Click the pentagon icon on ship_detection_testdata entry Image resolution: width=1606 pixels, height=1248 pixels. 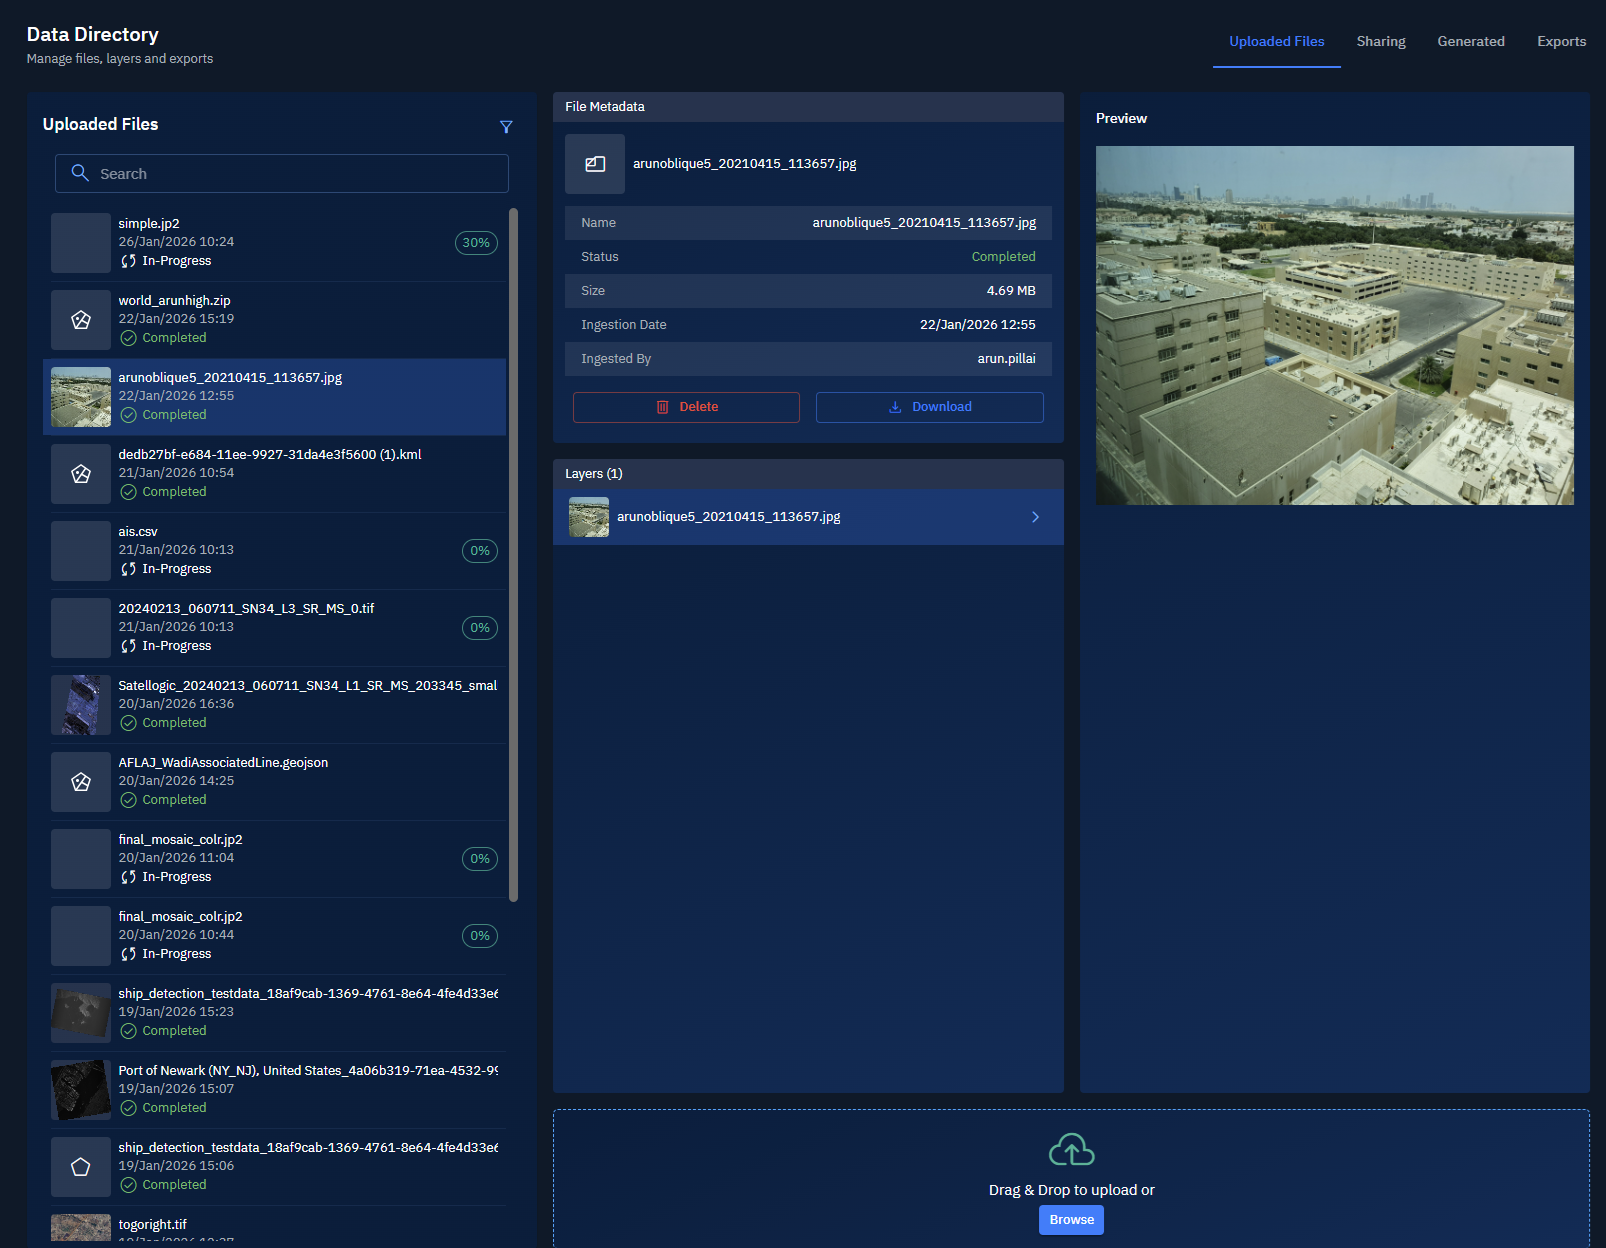coord(80,1166)
